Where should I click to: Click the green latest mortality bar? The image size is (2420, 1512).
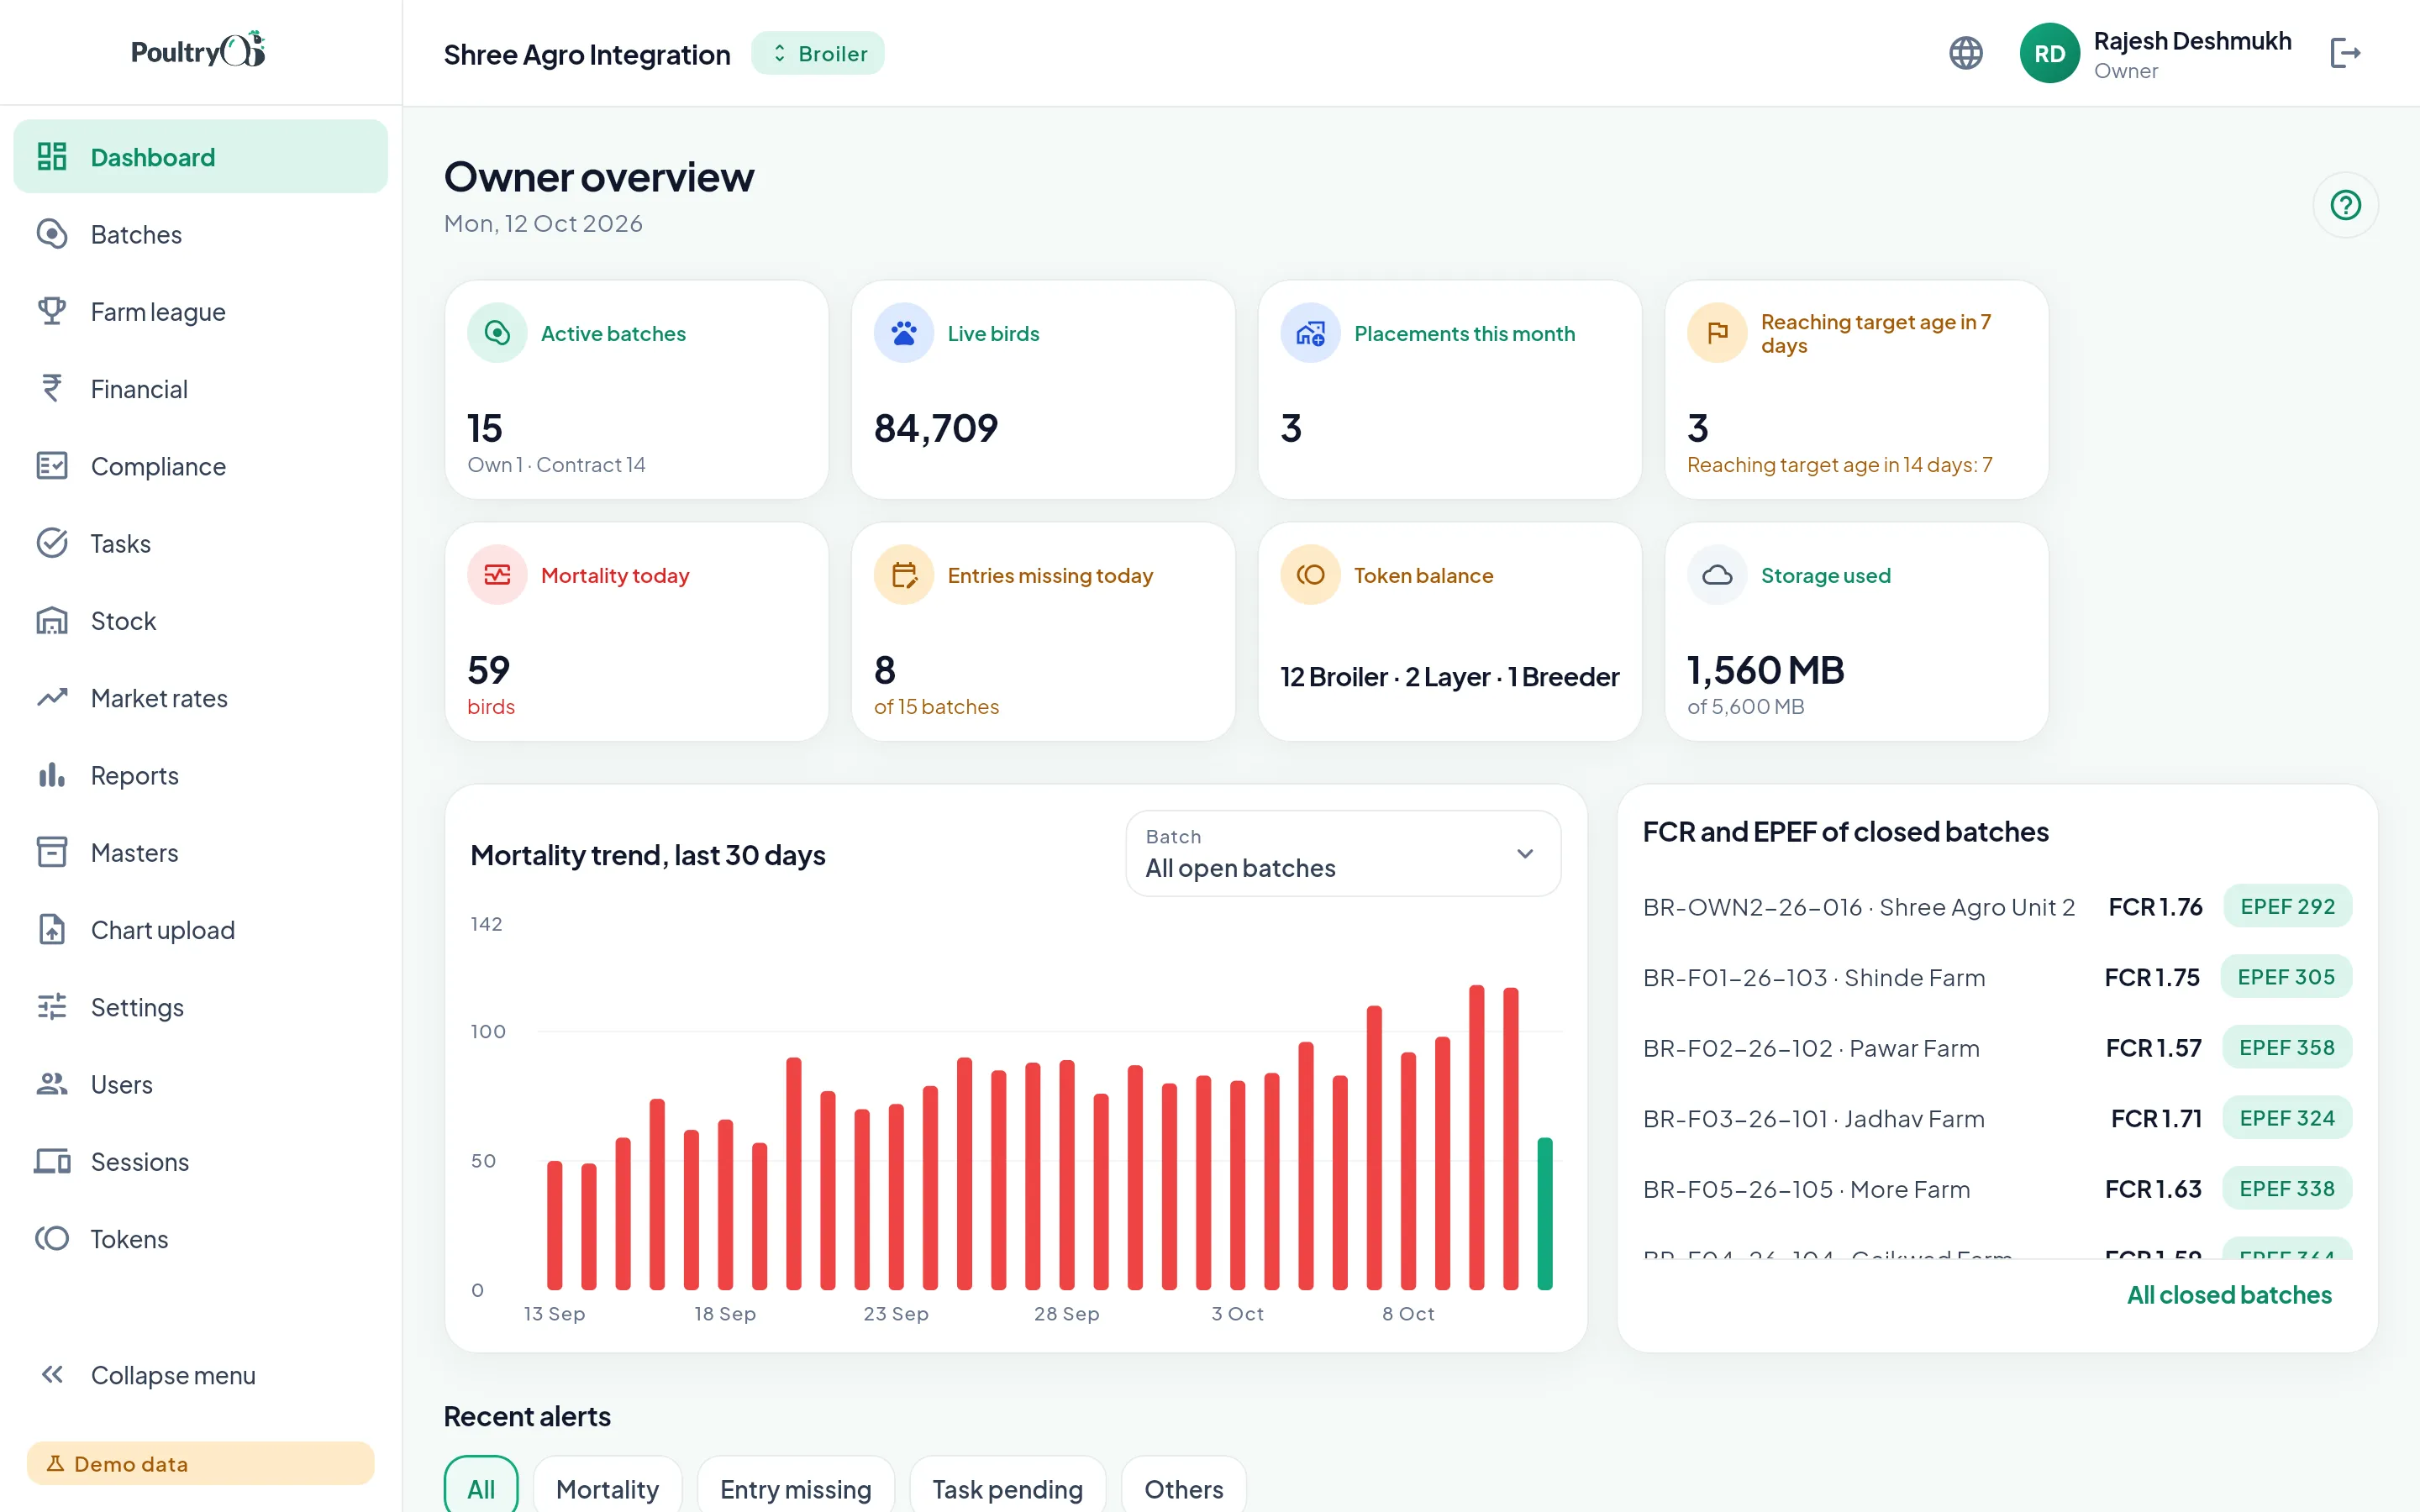pyautogui.click(x=1545, y=1213)
